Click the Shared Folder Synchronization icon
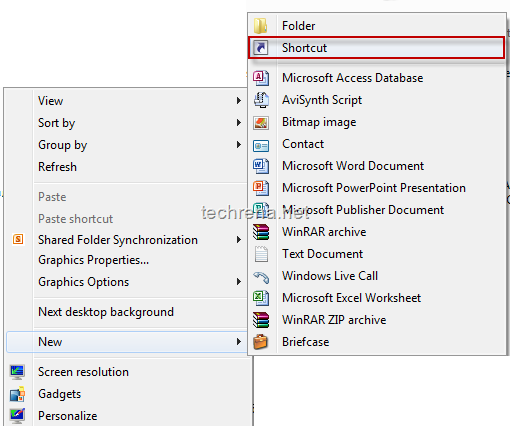Image resolution: width=510 pixels, height=426 pixels. coord(18,239)
